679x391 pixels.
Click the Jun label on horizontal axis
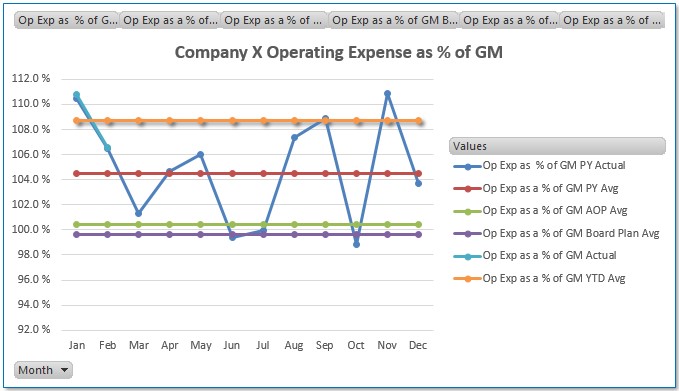232,345
